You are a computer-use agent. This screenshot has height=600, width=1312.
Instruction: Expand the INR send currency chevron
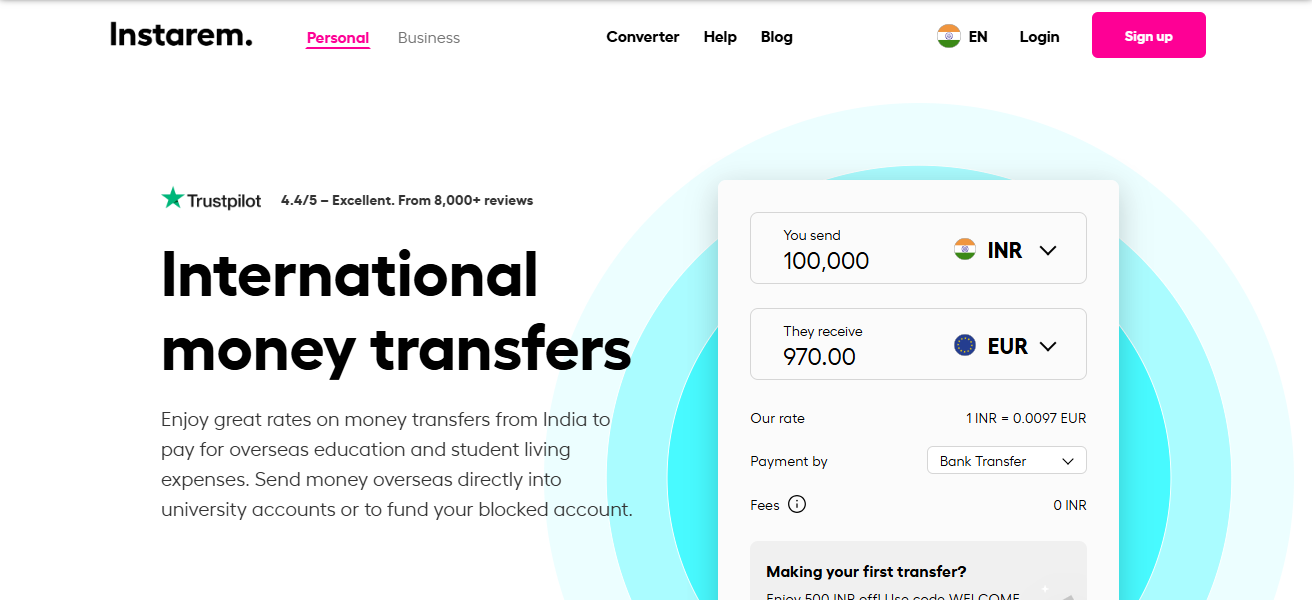pos(1048,250)
